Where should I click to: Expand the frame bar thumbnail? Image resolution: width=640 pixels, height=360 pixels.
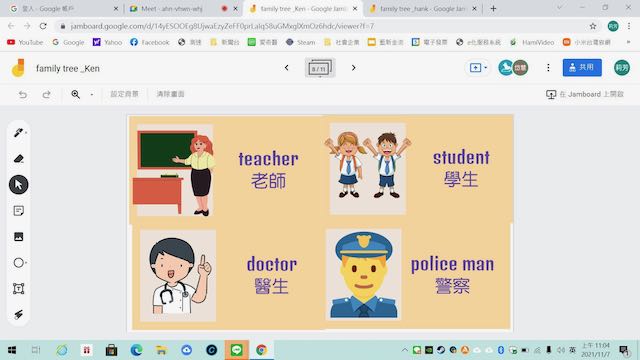tap(320, 68)
